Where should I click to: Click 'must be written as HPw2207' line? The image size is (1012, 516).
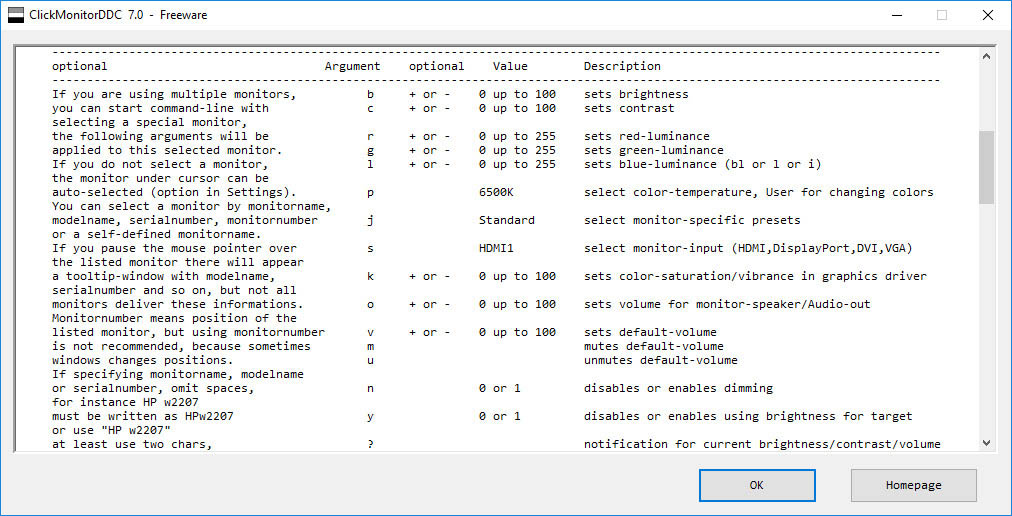point(143,417)
